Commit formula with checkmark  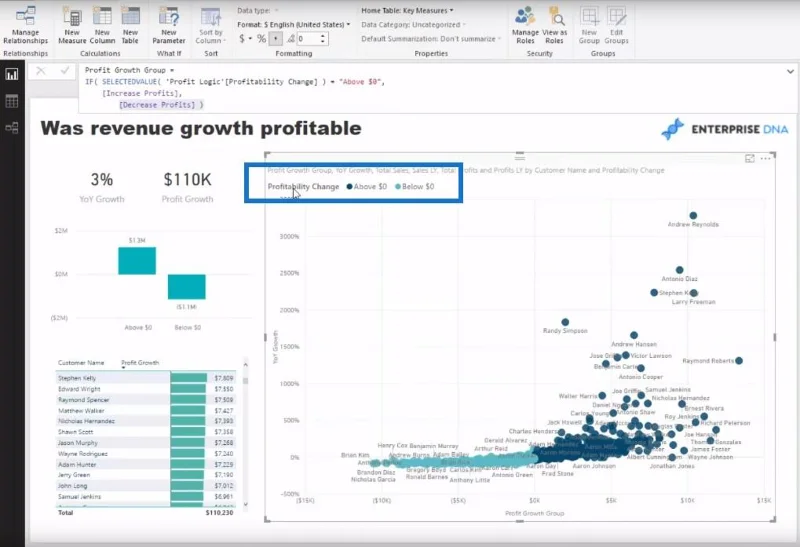65,70
